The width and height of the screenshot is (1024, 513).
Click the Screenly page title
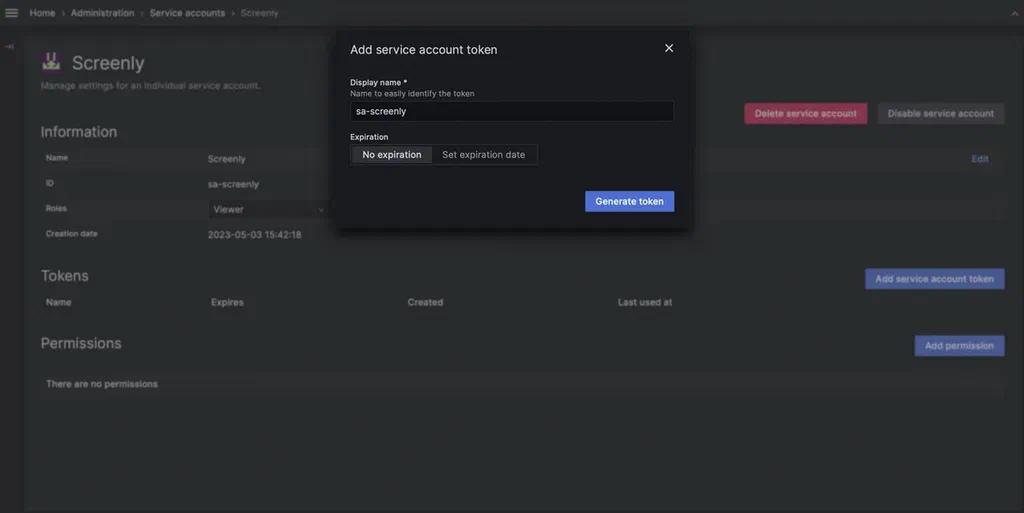coord(108,63)
